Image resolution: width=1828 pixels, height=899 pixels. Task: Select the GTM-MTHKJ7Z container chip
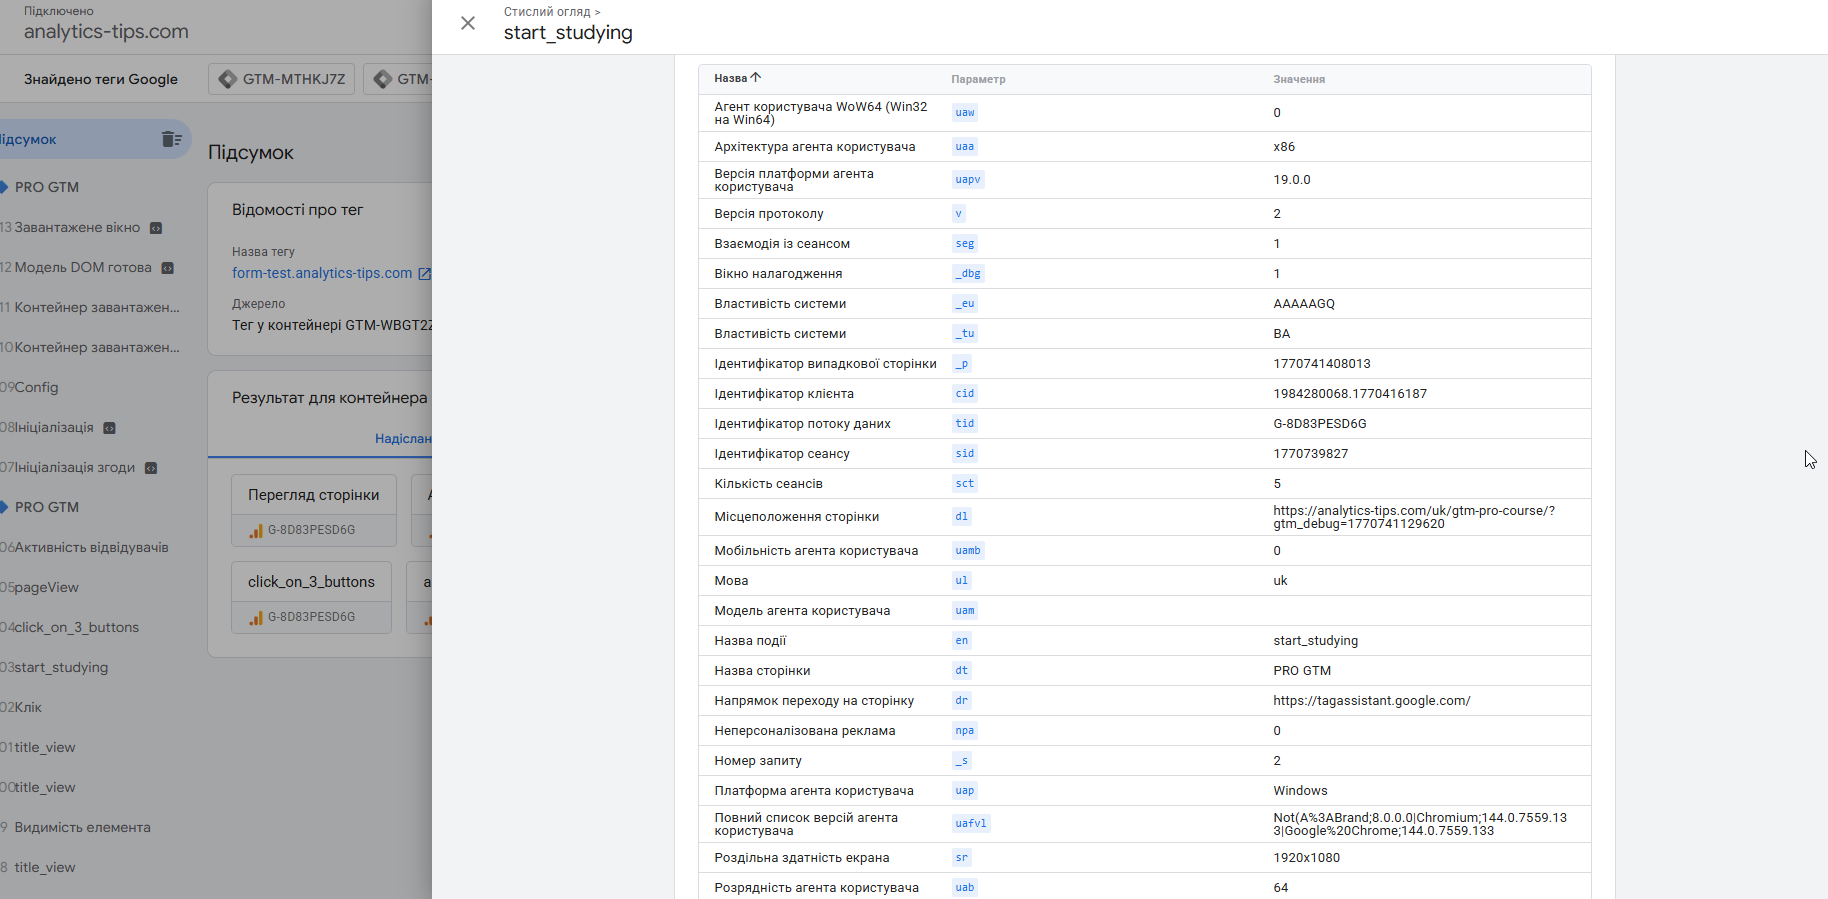click(282, 79)
